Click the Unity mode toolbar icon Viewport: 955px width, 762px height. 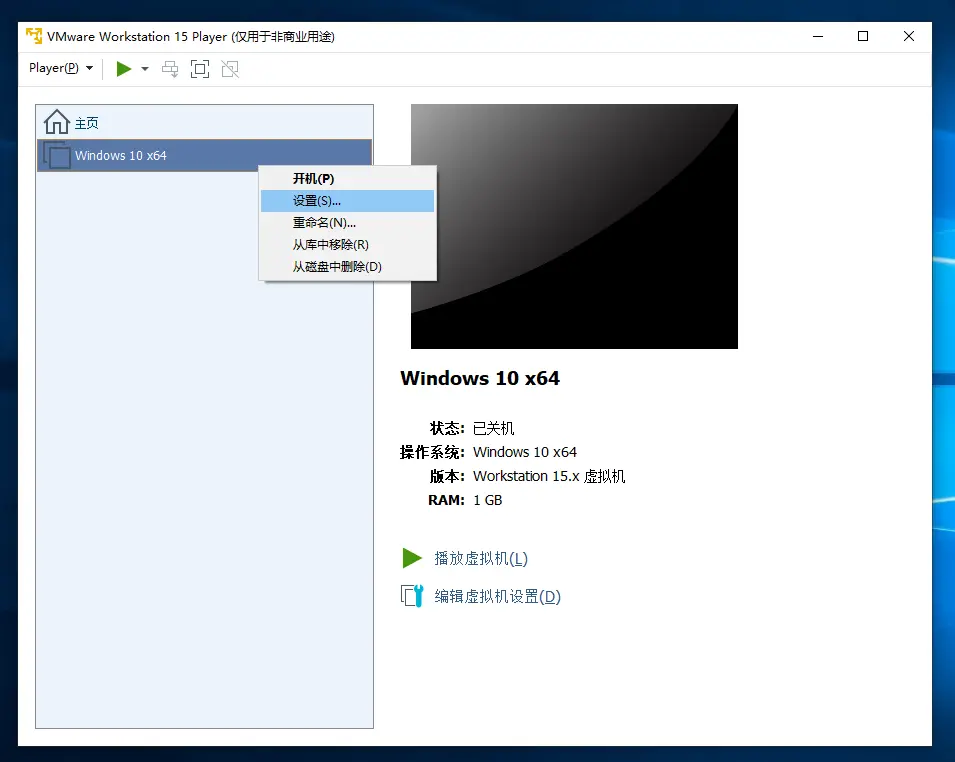coord(230,69)
